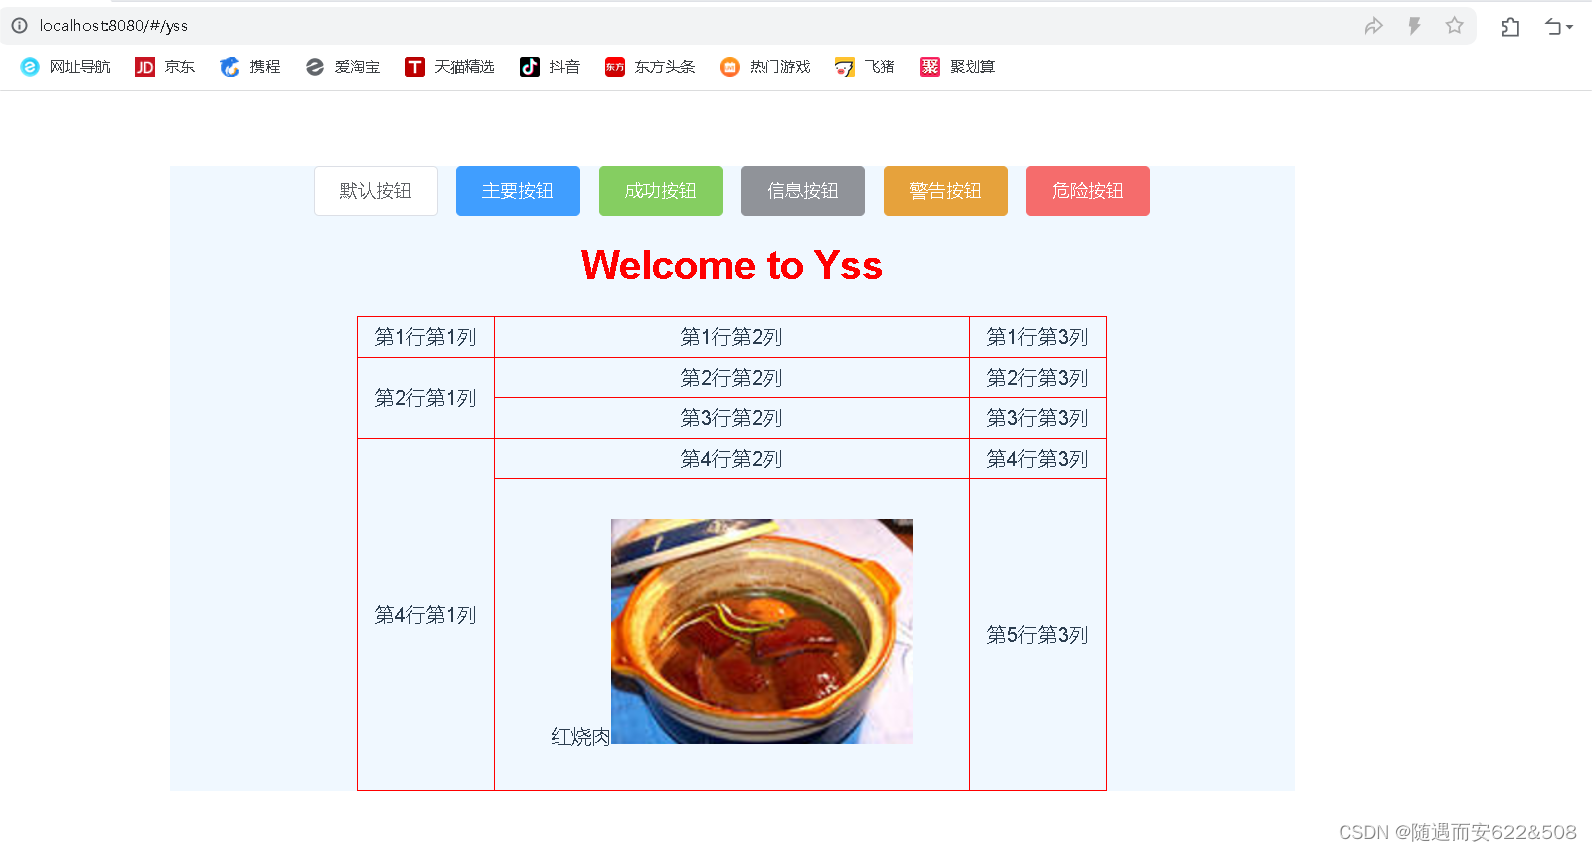
Task: Select table cell 第4行第2列
Action: click(x=732, y=459)
